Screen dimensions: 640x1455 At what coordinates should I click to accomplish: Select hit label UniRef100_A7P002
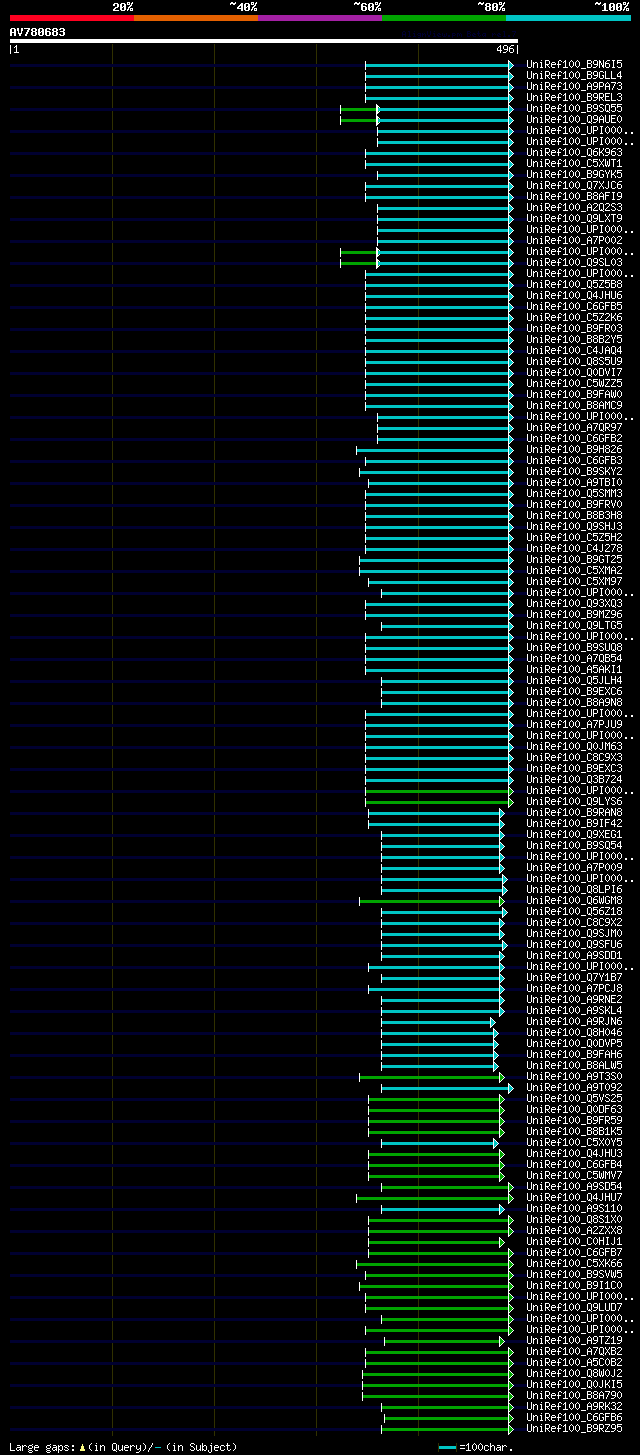pyautogui.click(x=574, y=240)
